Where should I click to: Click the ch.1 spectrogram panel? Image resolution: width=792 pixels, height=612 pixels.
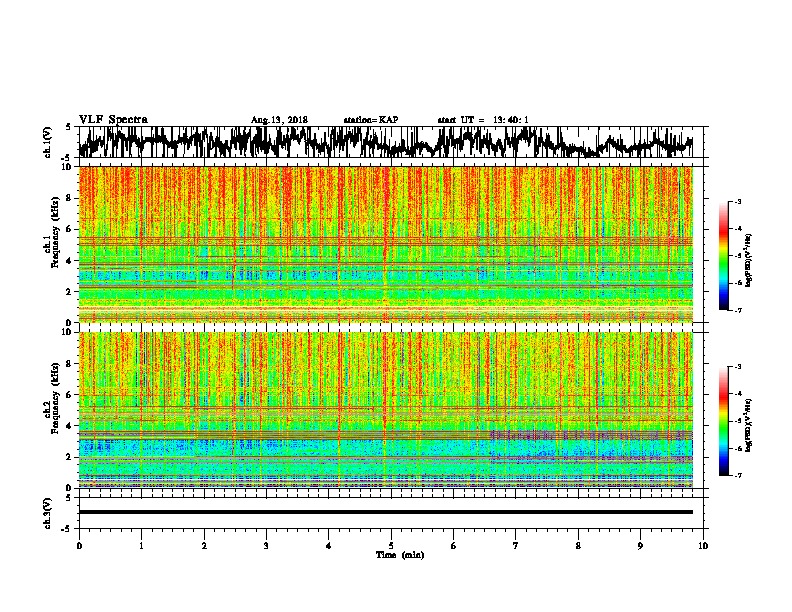[x=386, y=244]
